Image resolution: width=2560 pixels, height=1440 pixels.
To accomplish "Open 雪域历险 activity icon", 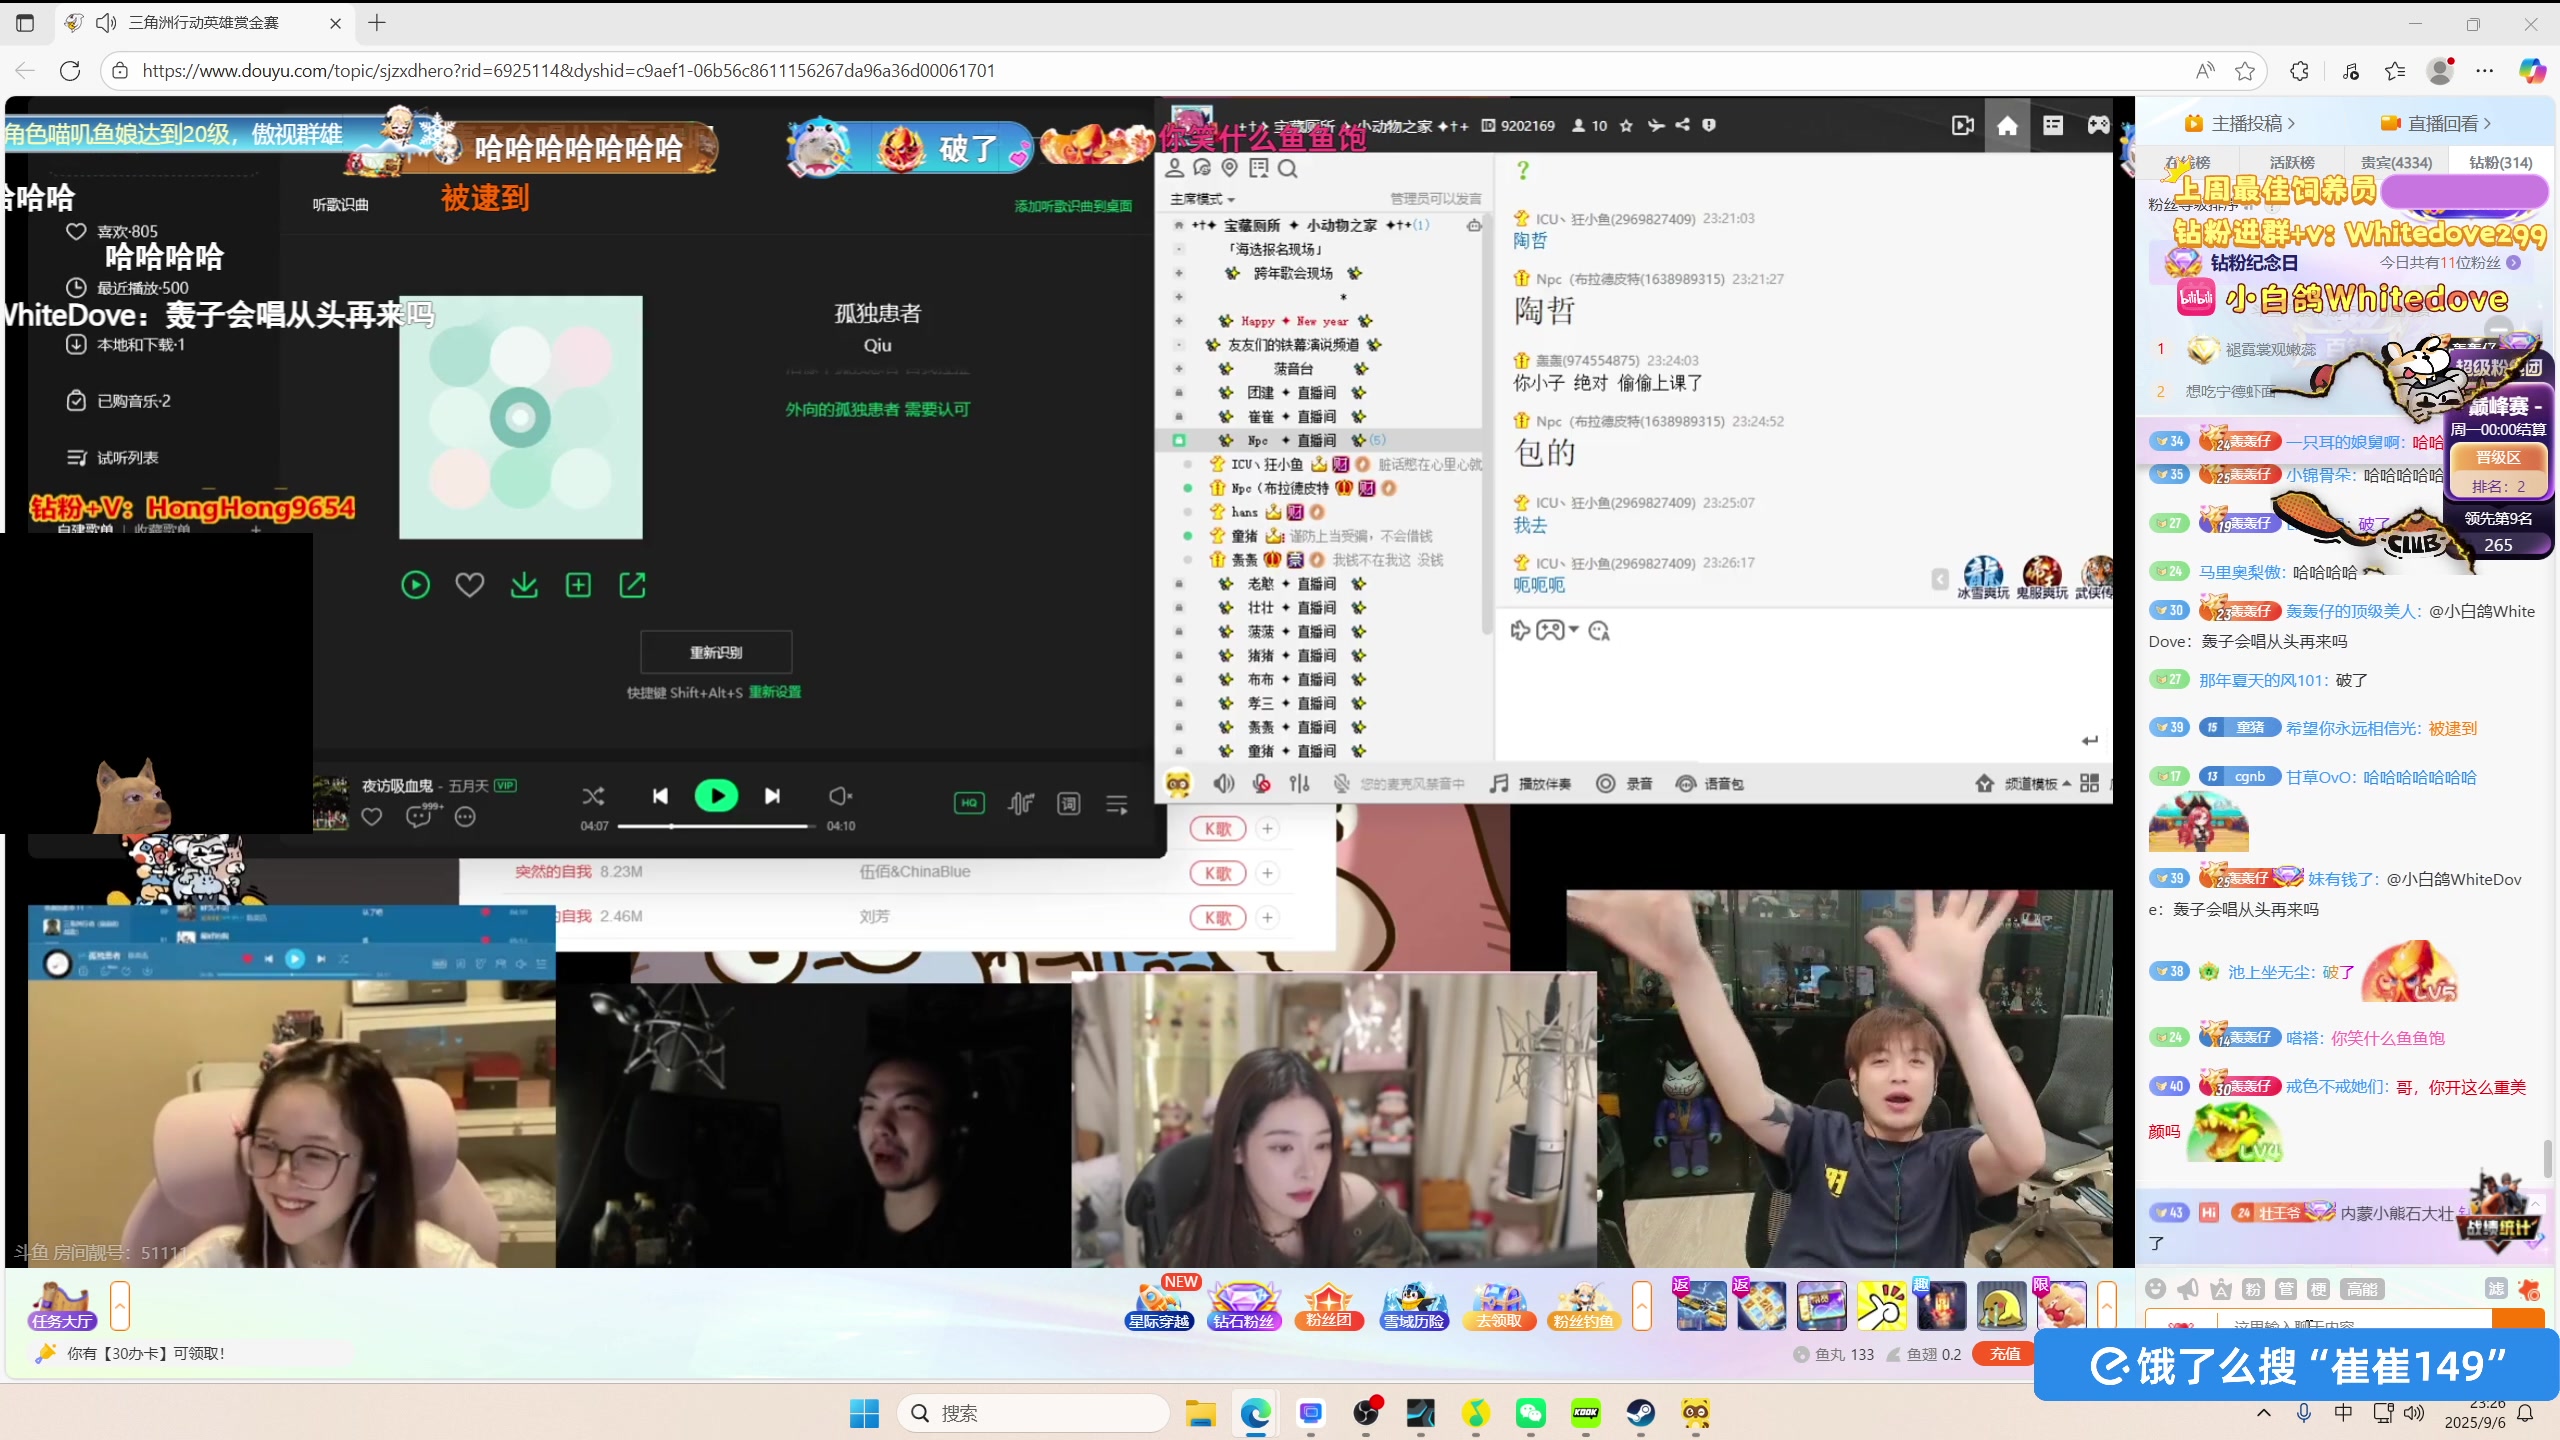I will tap(1414, 1305).
